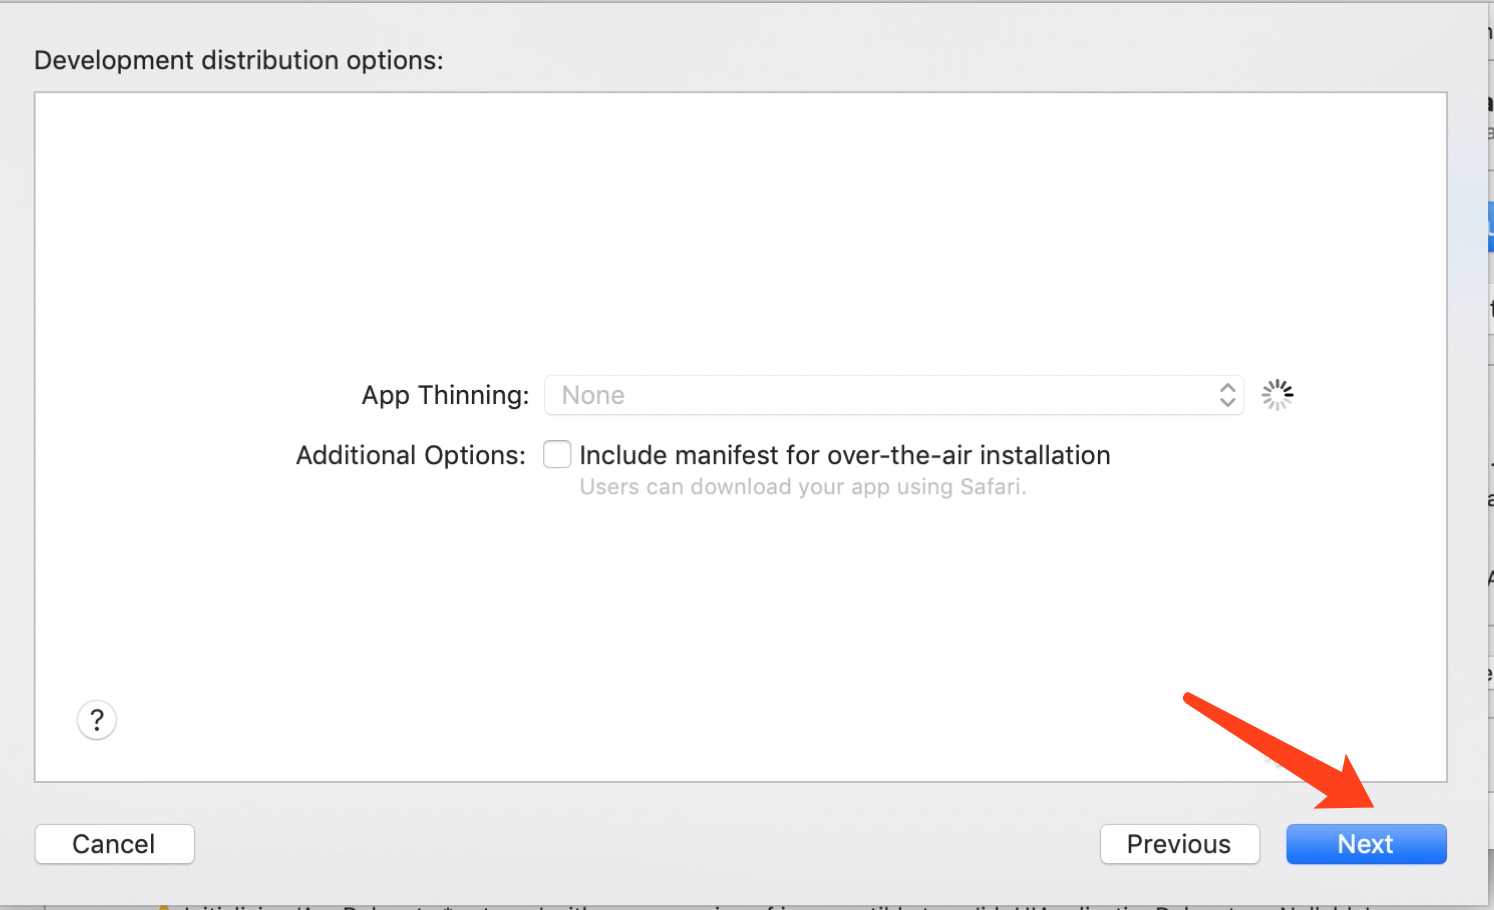Click the "App Thinning:" label
The width and height of the screenshot is (1494, 910).
(445, 395)
